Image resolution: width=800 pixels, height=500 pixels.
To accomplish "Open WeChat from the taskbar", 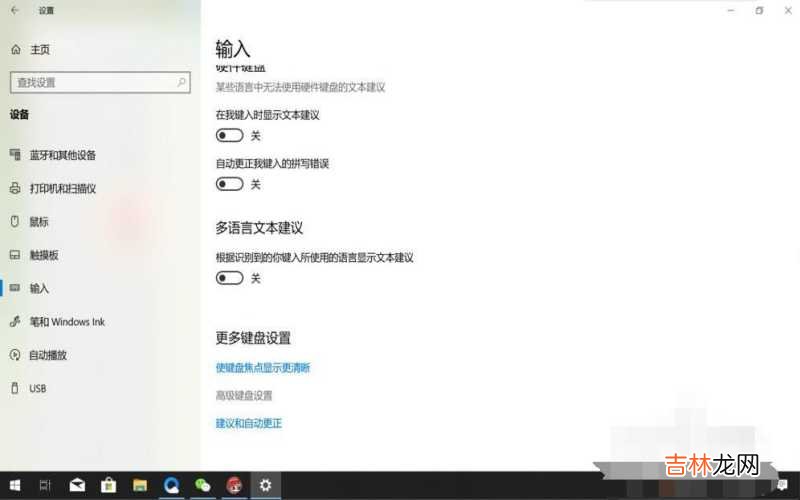I will [x=203, y=485].
